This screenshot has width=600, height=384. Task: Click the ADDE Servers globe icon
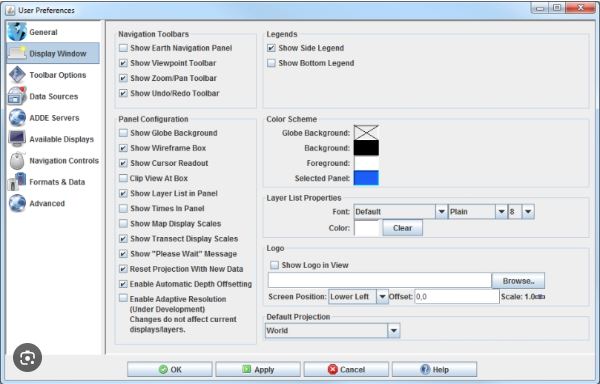pyautogui.click(x=17, y=117)
